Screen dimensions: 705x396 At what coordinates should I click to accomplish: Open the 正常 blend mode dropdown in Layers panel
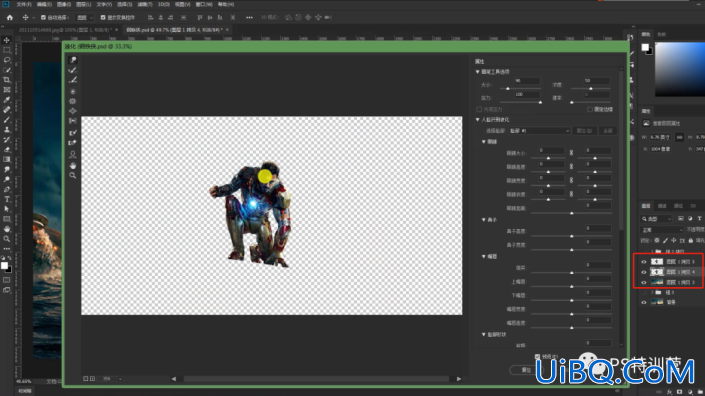coord(662,230)
